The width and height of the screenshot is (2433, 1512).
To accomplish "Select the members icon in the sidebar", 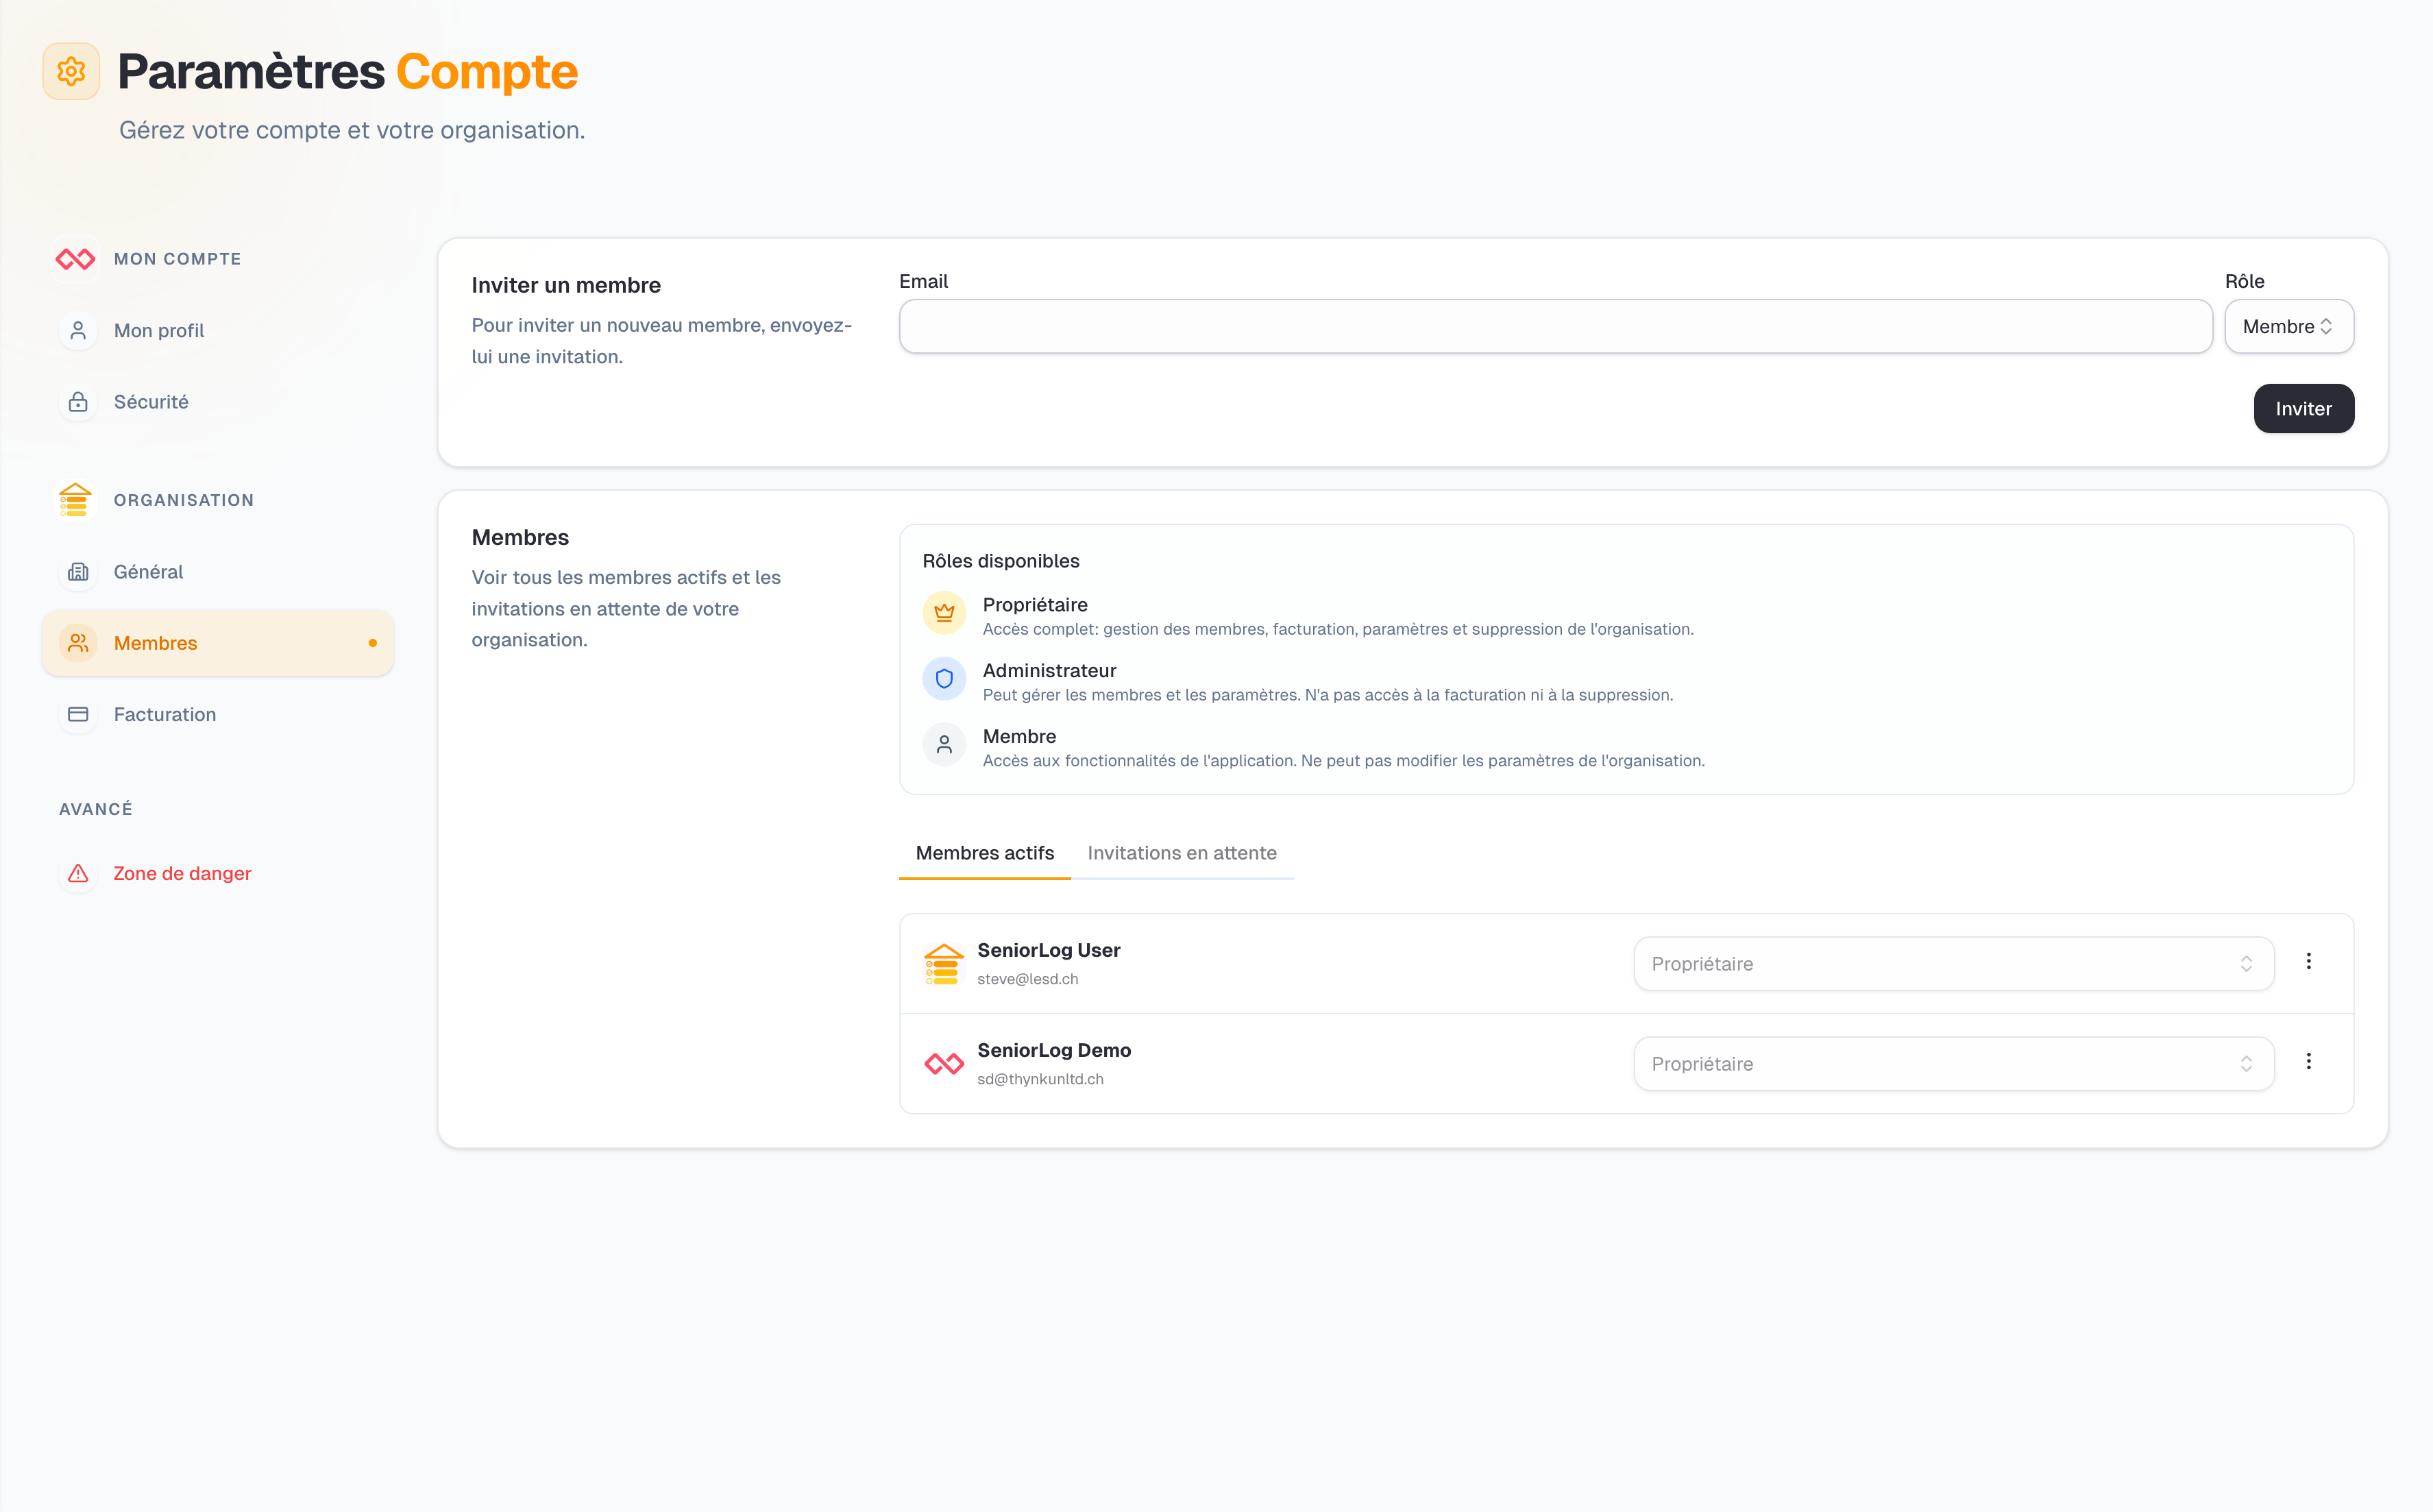I will coord(78,643).
